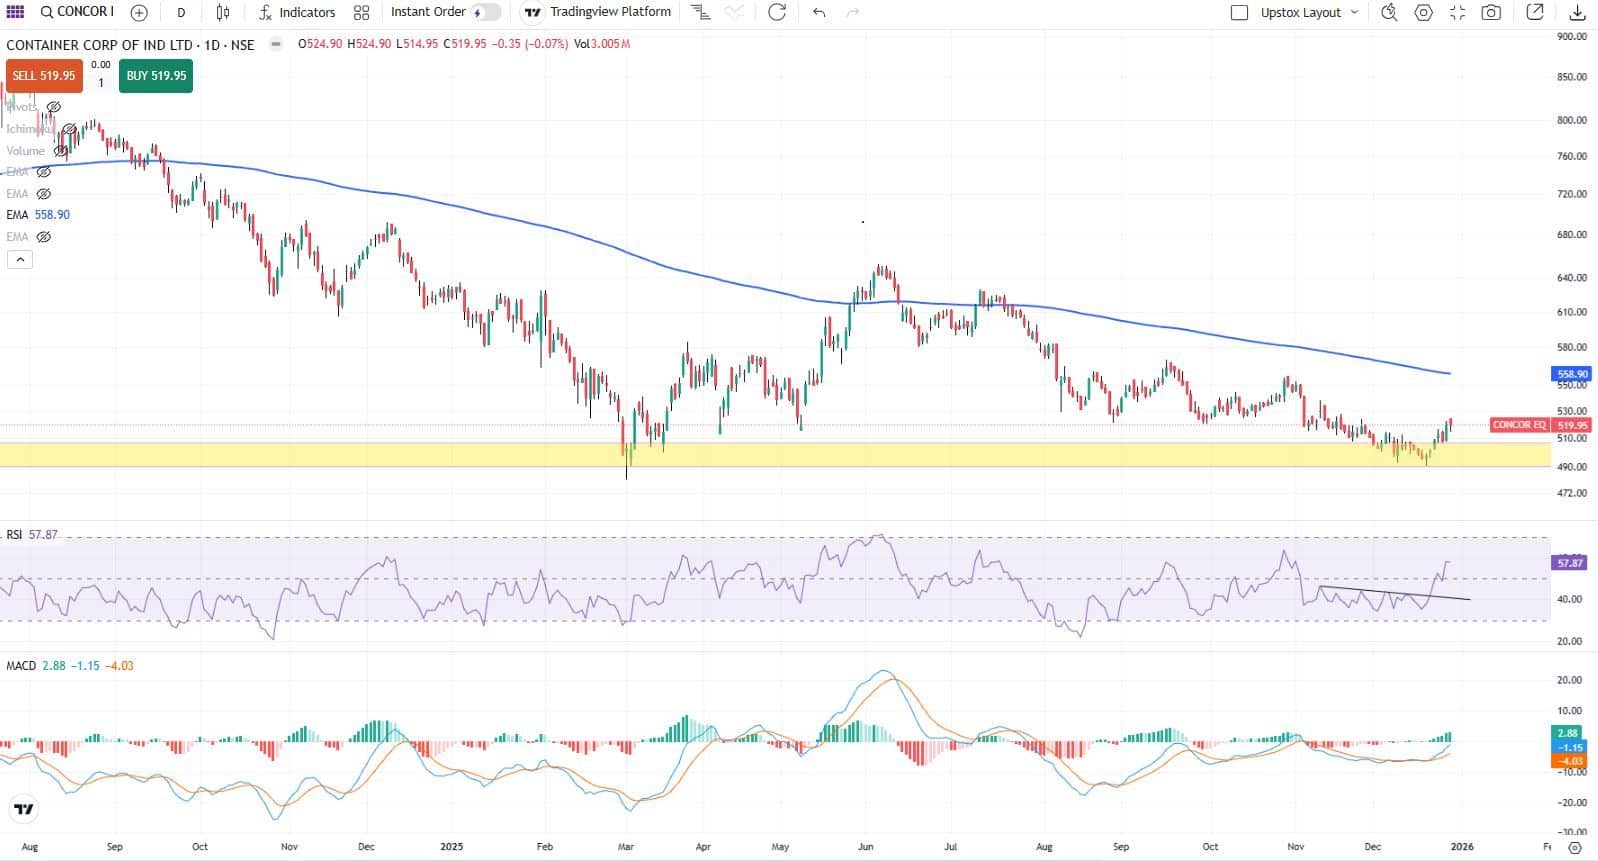
Task: Collapse the indicator legend with chevron
Action: point(20,260)
